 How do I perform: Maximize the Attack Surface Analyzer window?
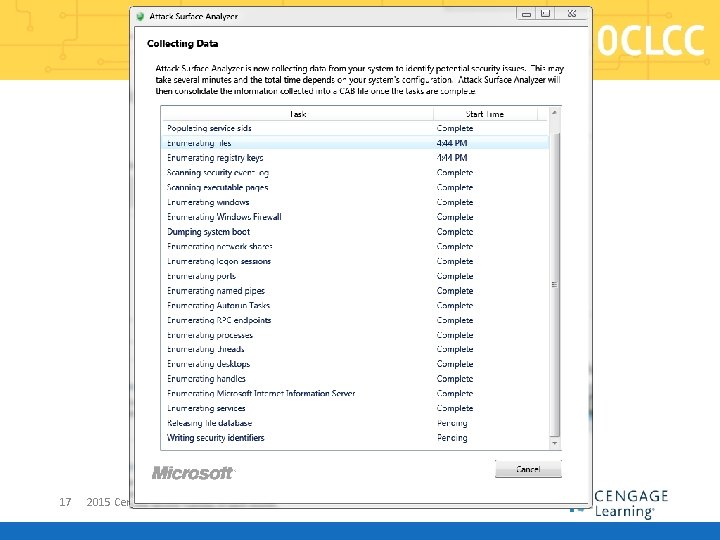[545, 14]
